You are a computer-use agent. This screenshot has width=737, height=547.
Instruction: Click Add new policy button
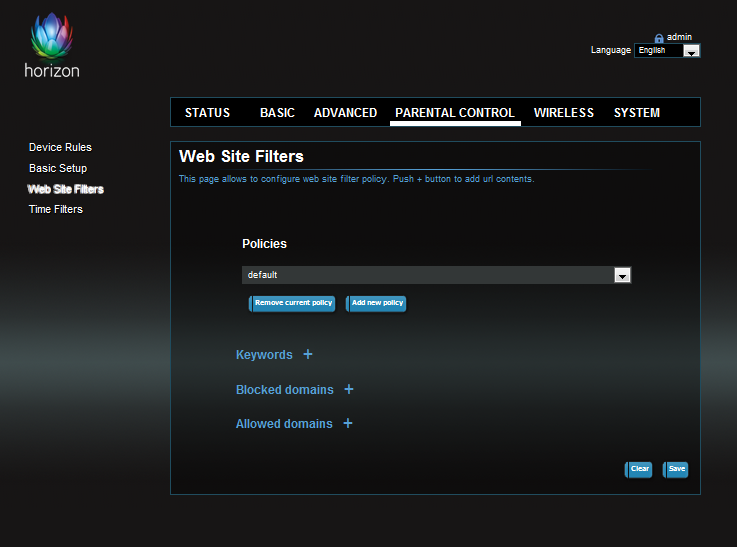tap(376, 303)
